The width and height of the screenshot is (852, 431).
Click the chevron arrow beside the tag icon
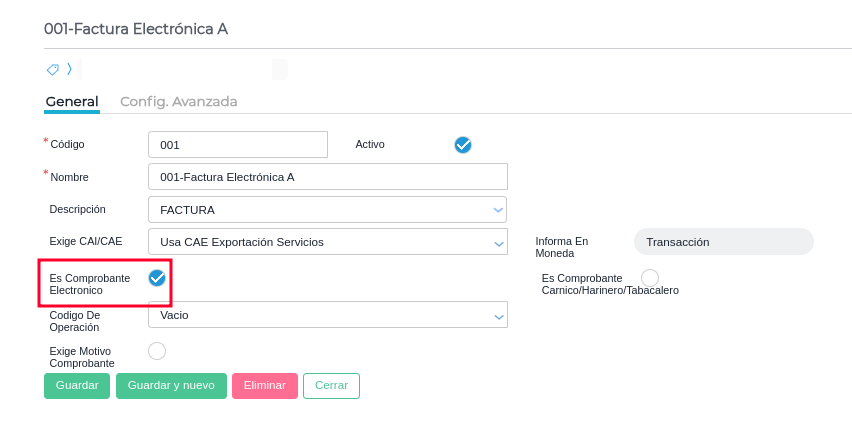coord(69,70)
